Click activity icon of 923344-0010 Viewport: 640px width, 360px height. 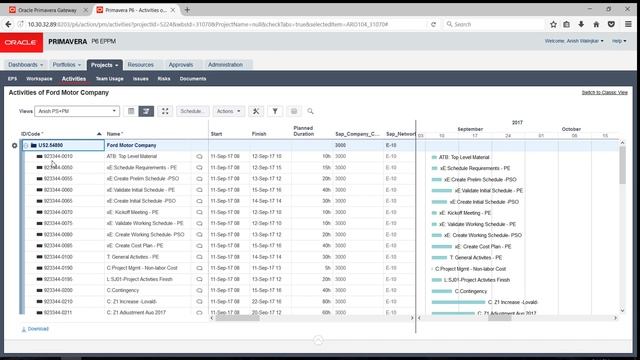pyautogui.click(x=39, y=156)
